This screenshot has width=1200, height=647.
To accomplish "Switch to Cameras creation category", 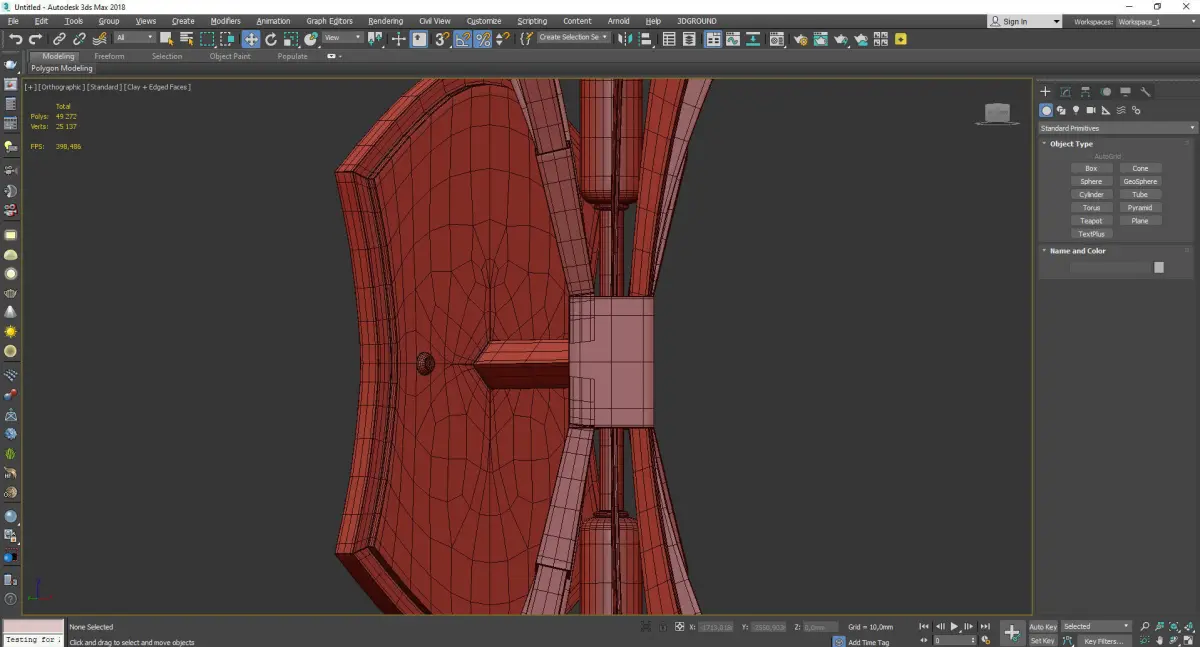I will coord(1091,110).
